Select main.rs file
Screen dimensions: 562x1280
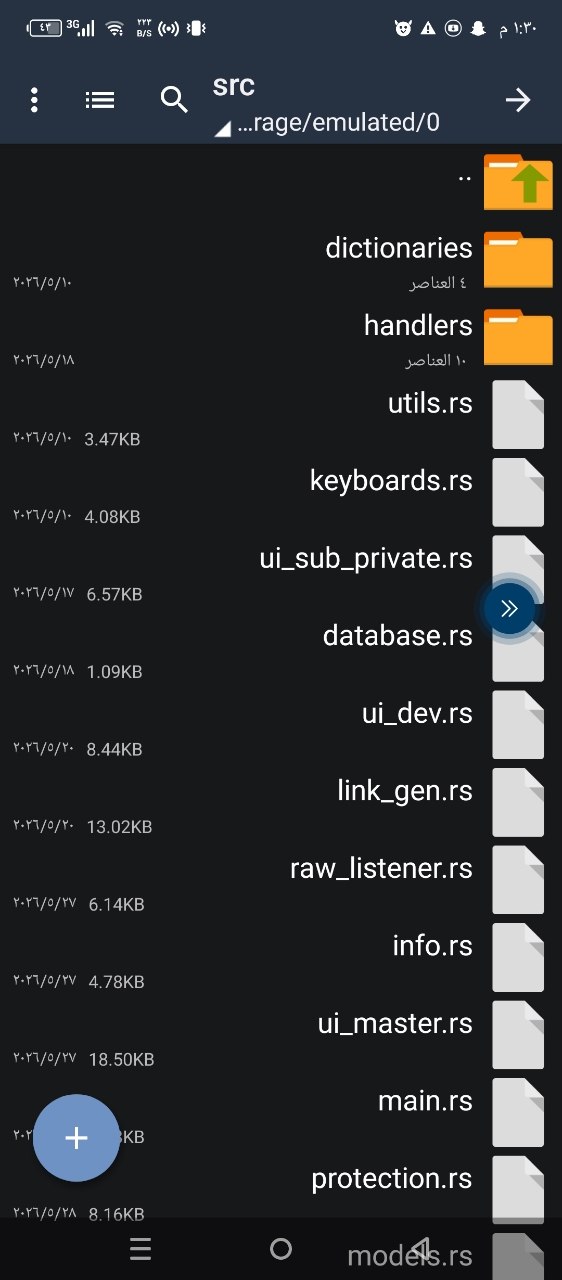coord(281,1113)
